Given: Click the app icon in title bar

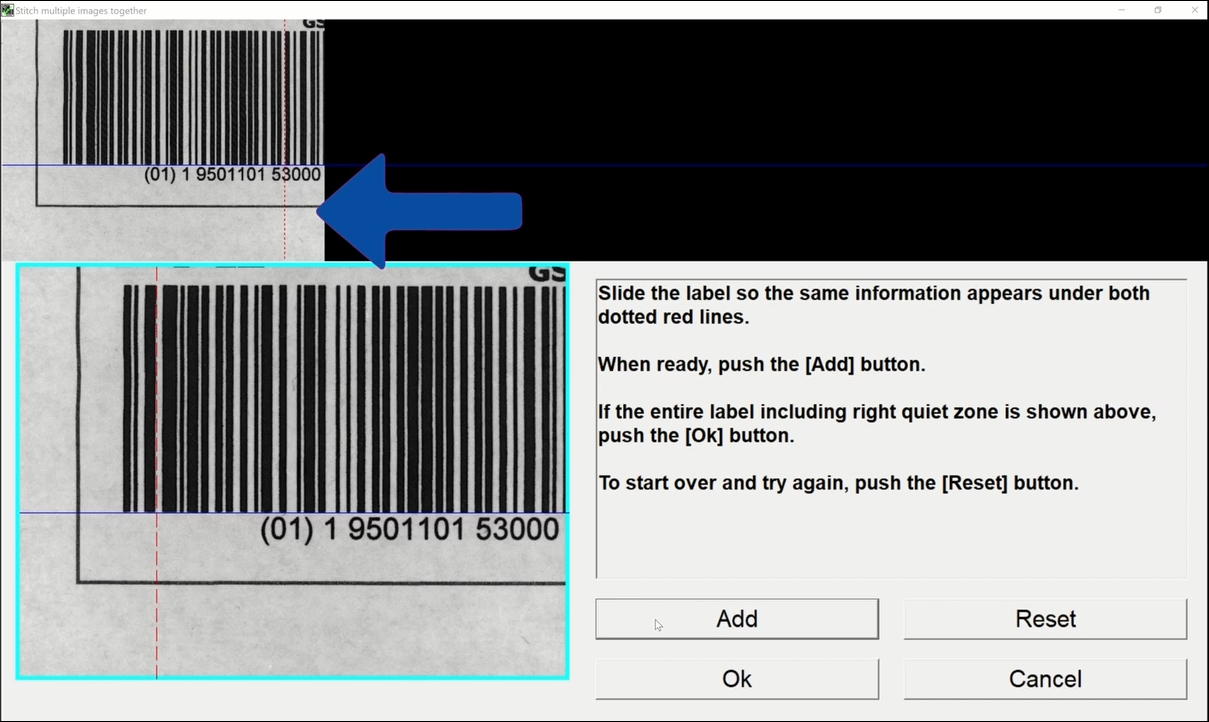Looking at the screenshot, I should pyautogui.click(x=7, y=10).
